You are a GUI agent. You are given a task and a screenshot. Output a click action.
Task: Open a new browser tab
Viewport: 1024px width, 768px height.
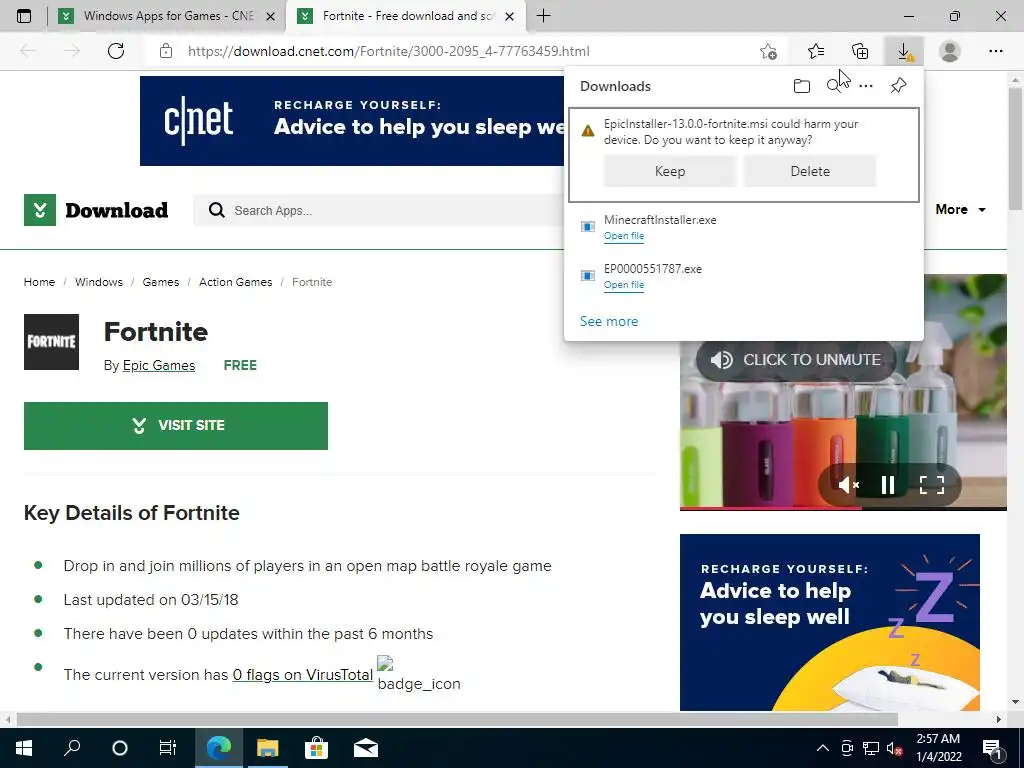(x=543, y=16)
